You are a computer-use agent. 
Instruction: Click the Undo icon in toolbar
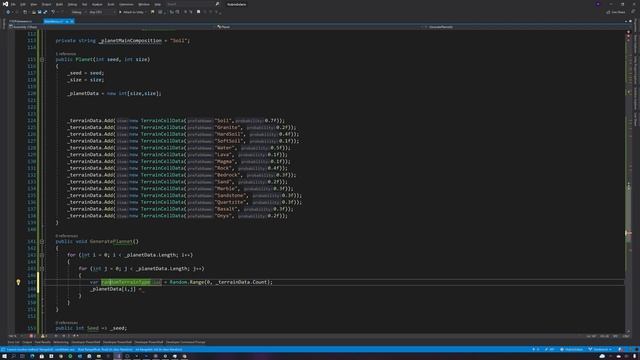(x=53, y=12)
